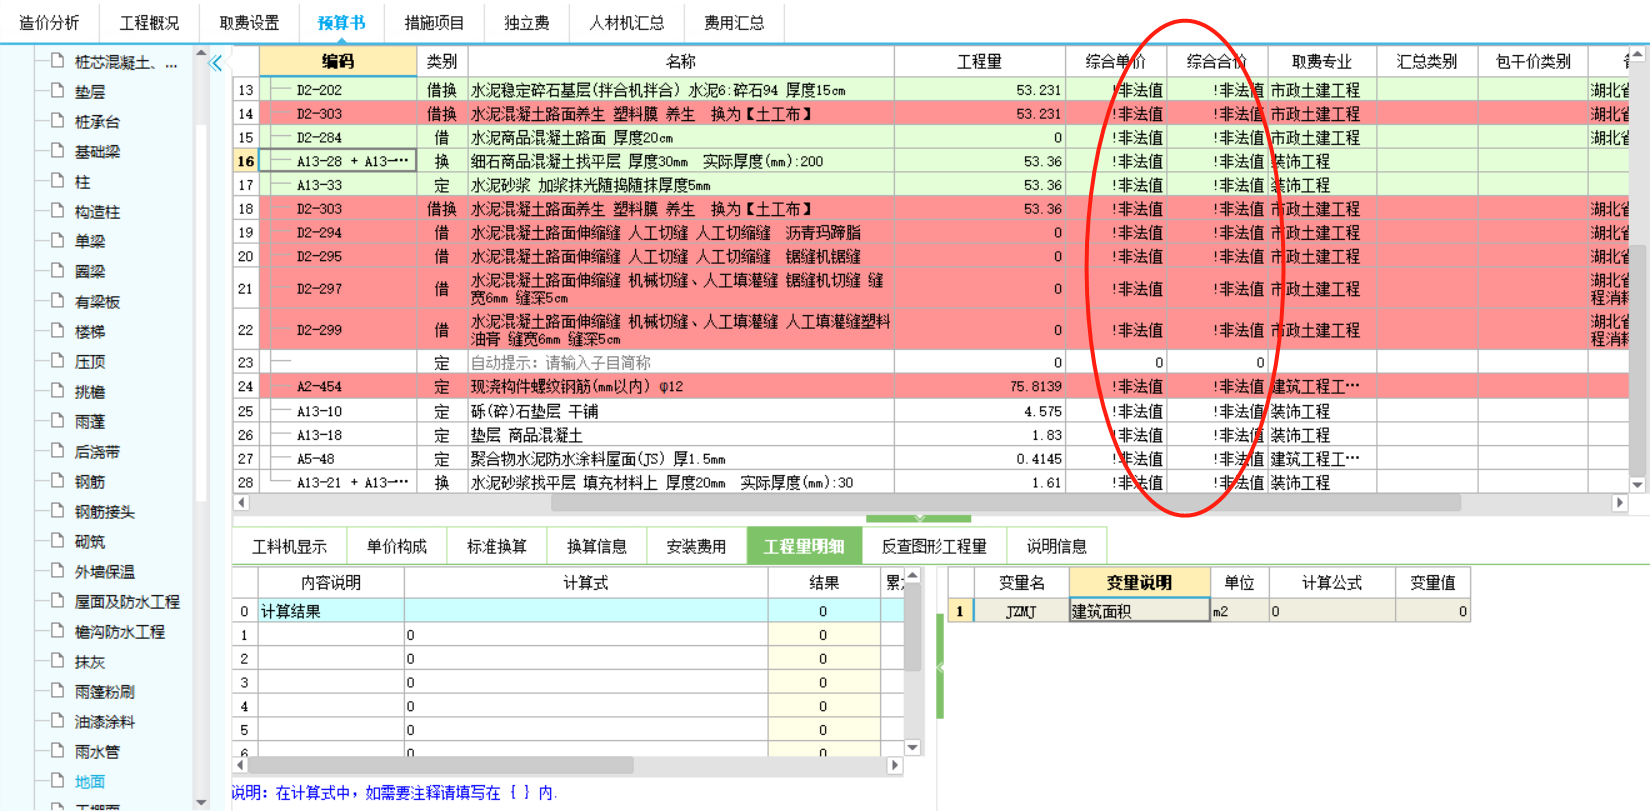
Task: Click the 外墙保温 document icon
Action: (x=58, y=571)
